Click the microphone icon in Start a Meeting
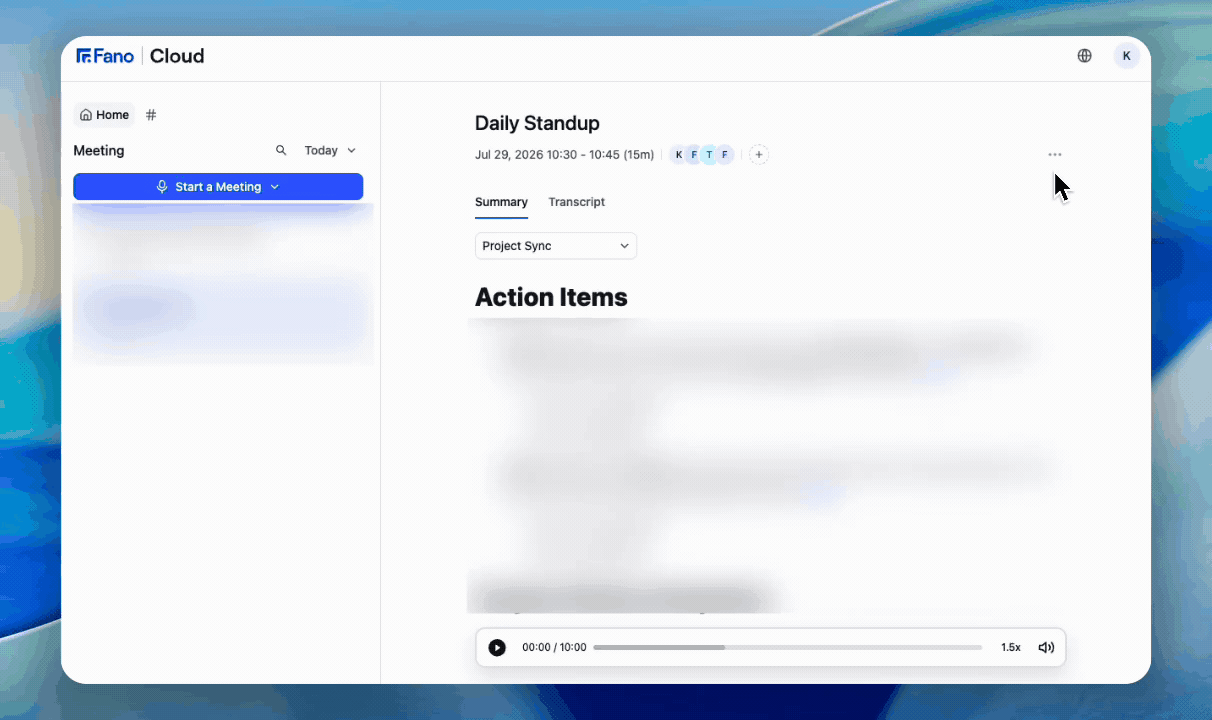Screen dimensions: 1212x720 162,187
